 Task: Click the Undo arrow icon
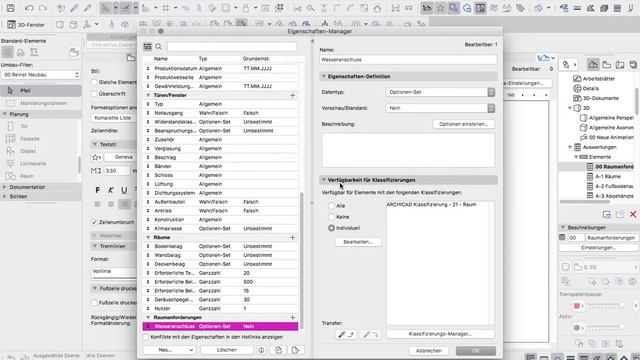(29, 8)
